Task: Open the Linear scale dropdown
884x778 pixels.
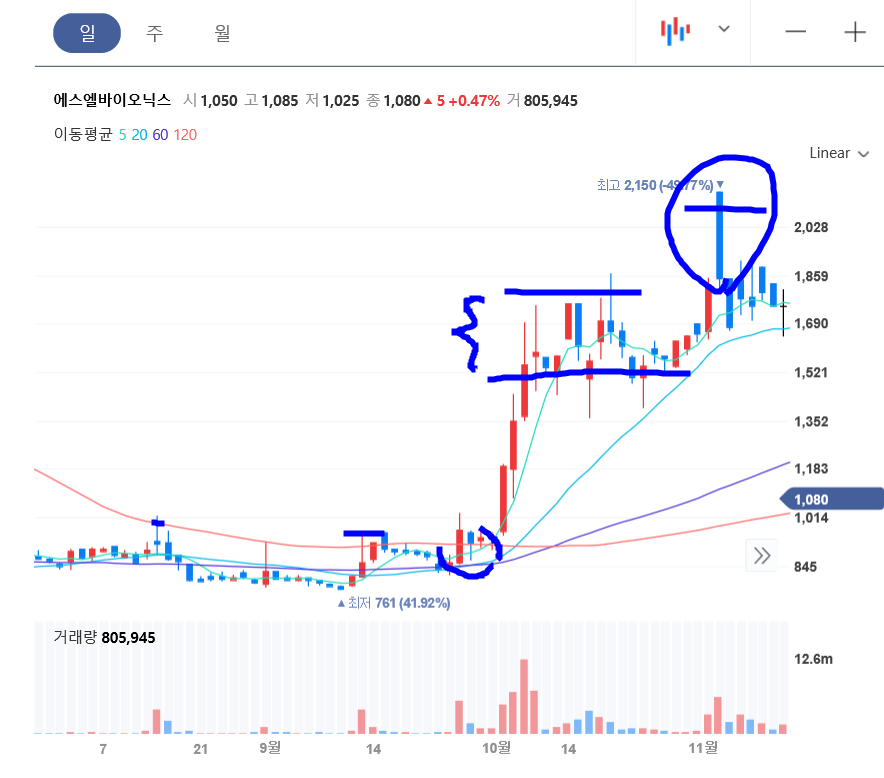Action: (839, 153)
